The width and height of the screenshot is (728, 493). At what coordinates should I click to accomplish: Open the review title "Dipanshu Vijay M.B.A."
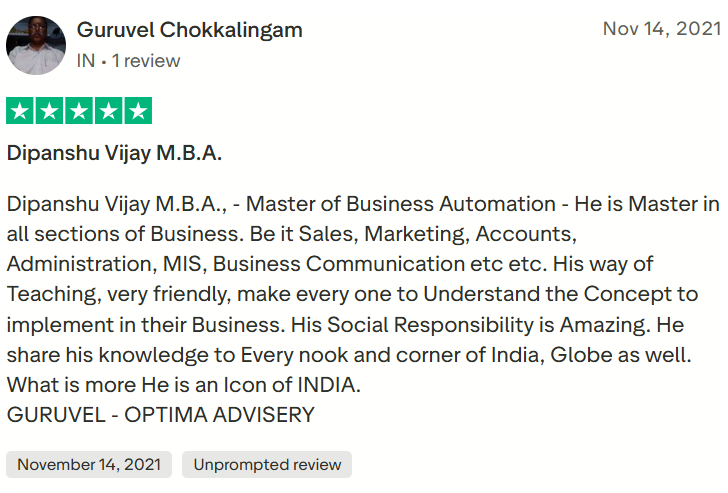(114, 153)
